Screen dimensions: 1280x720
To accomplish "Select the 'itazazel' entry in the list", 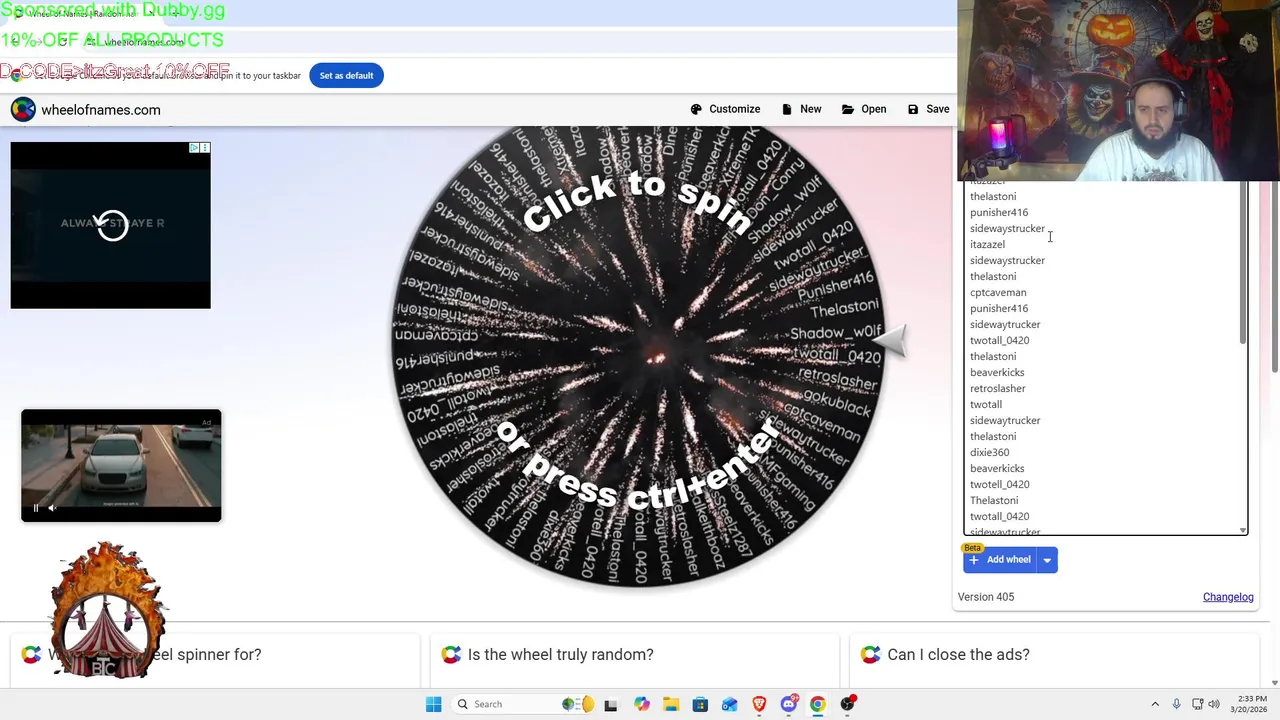I will (987, 244).
